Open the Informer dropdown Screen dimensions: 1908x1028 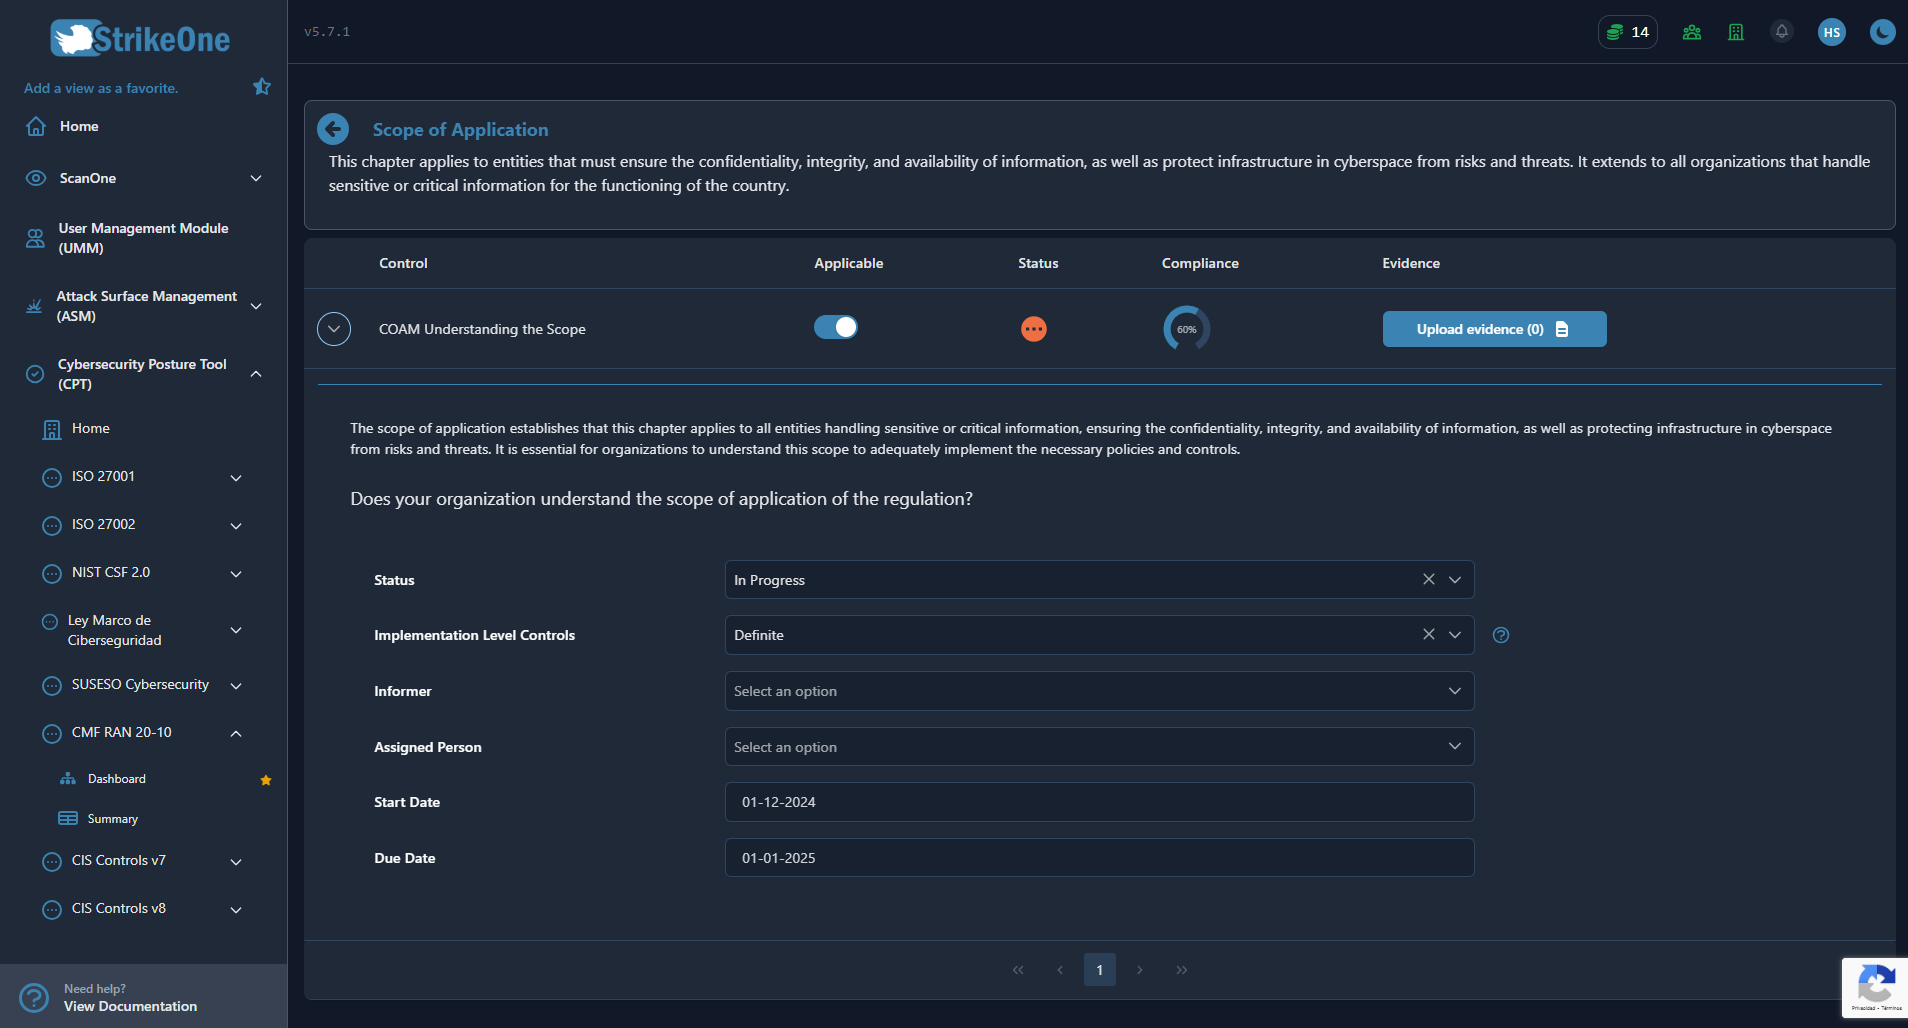[x=1098, y=691]
